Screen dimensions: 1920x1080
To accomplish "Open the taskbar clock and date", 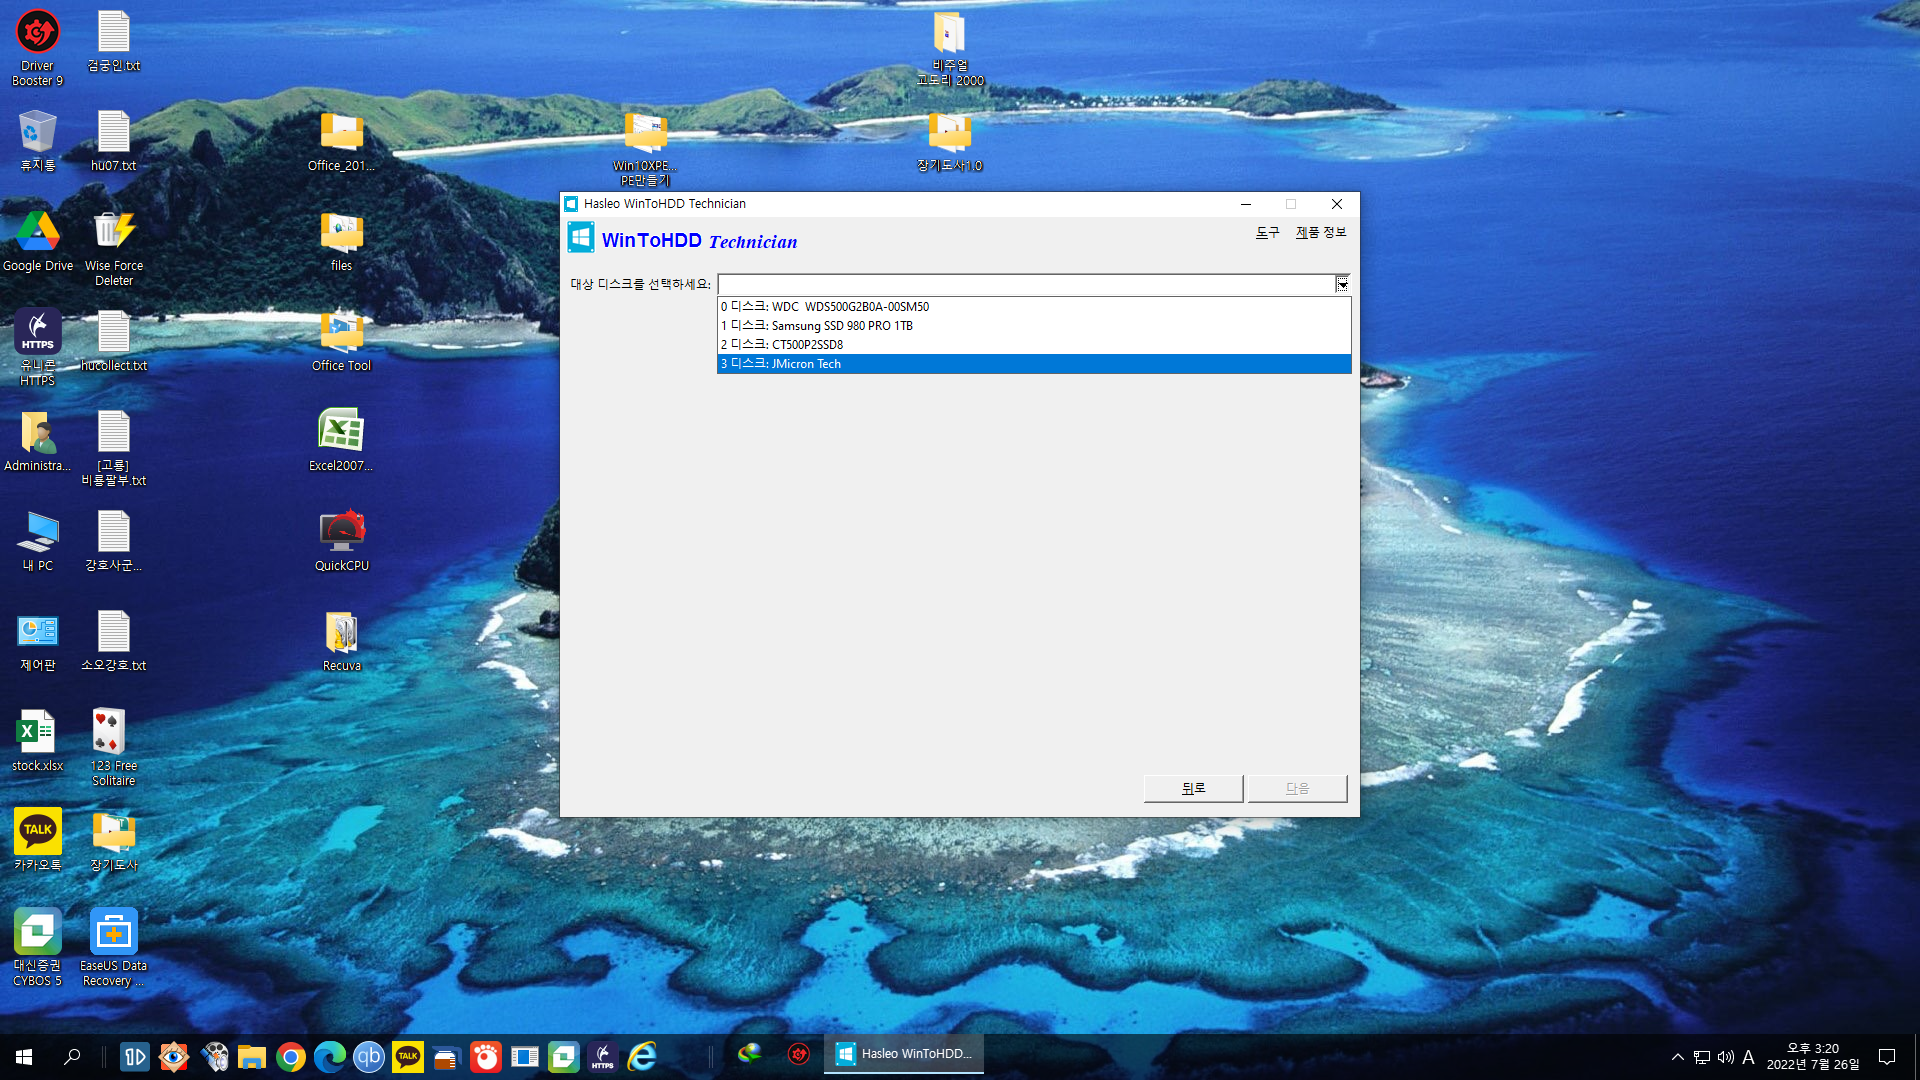I will coord(1813,1057).
